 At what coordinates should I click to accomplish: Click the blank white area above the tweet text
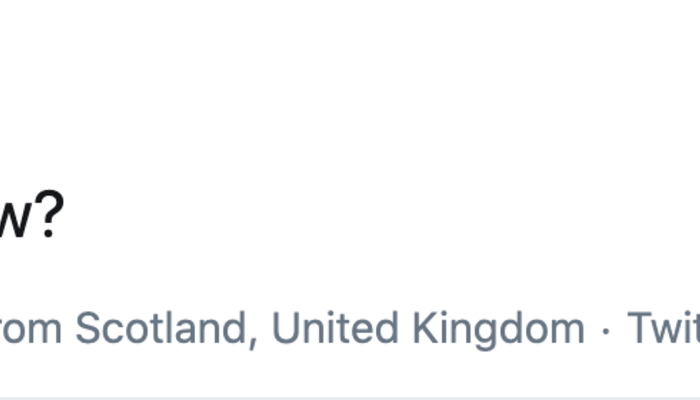pos(350,80)
